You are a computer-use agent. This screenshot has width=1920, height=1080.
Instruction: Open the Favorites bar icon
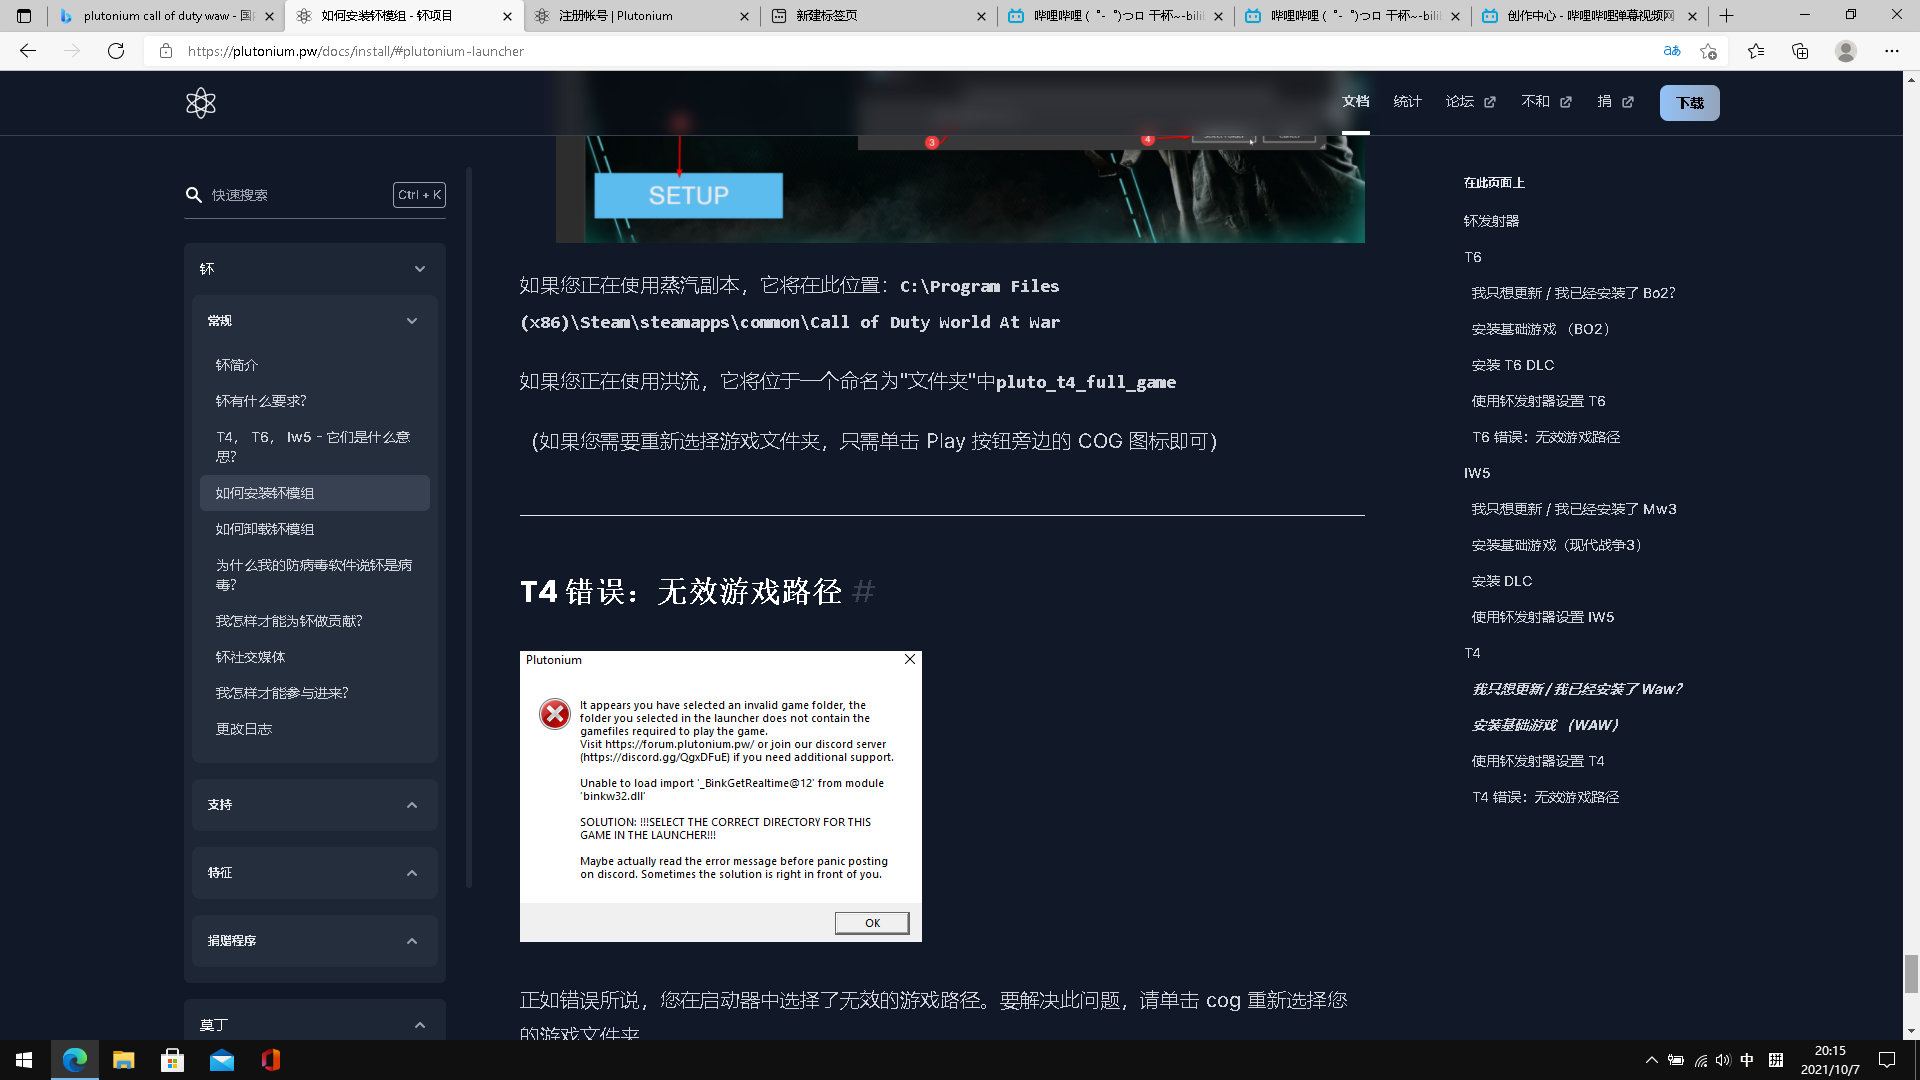pos(1757,51)
